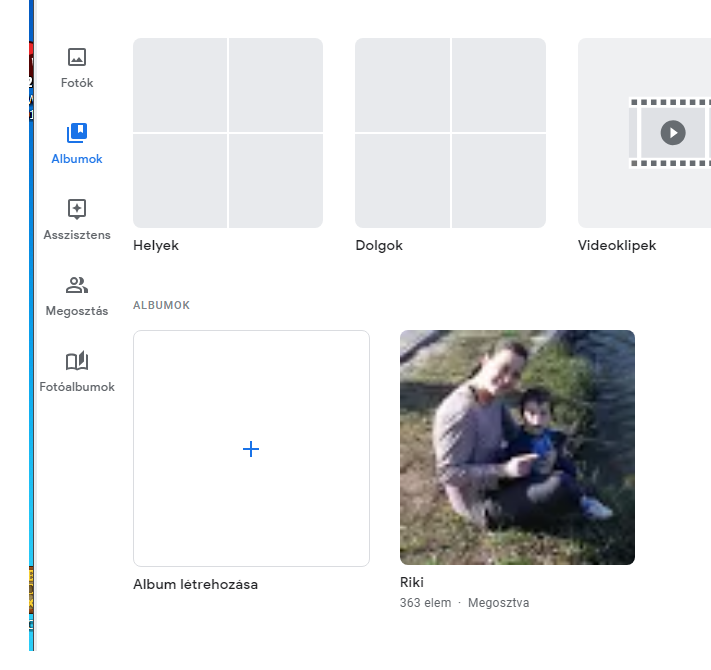
Task: Open the Helyek category thumbnail grid
Action: point(228,133)
